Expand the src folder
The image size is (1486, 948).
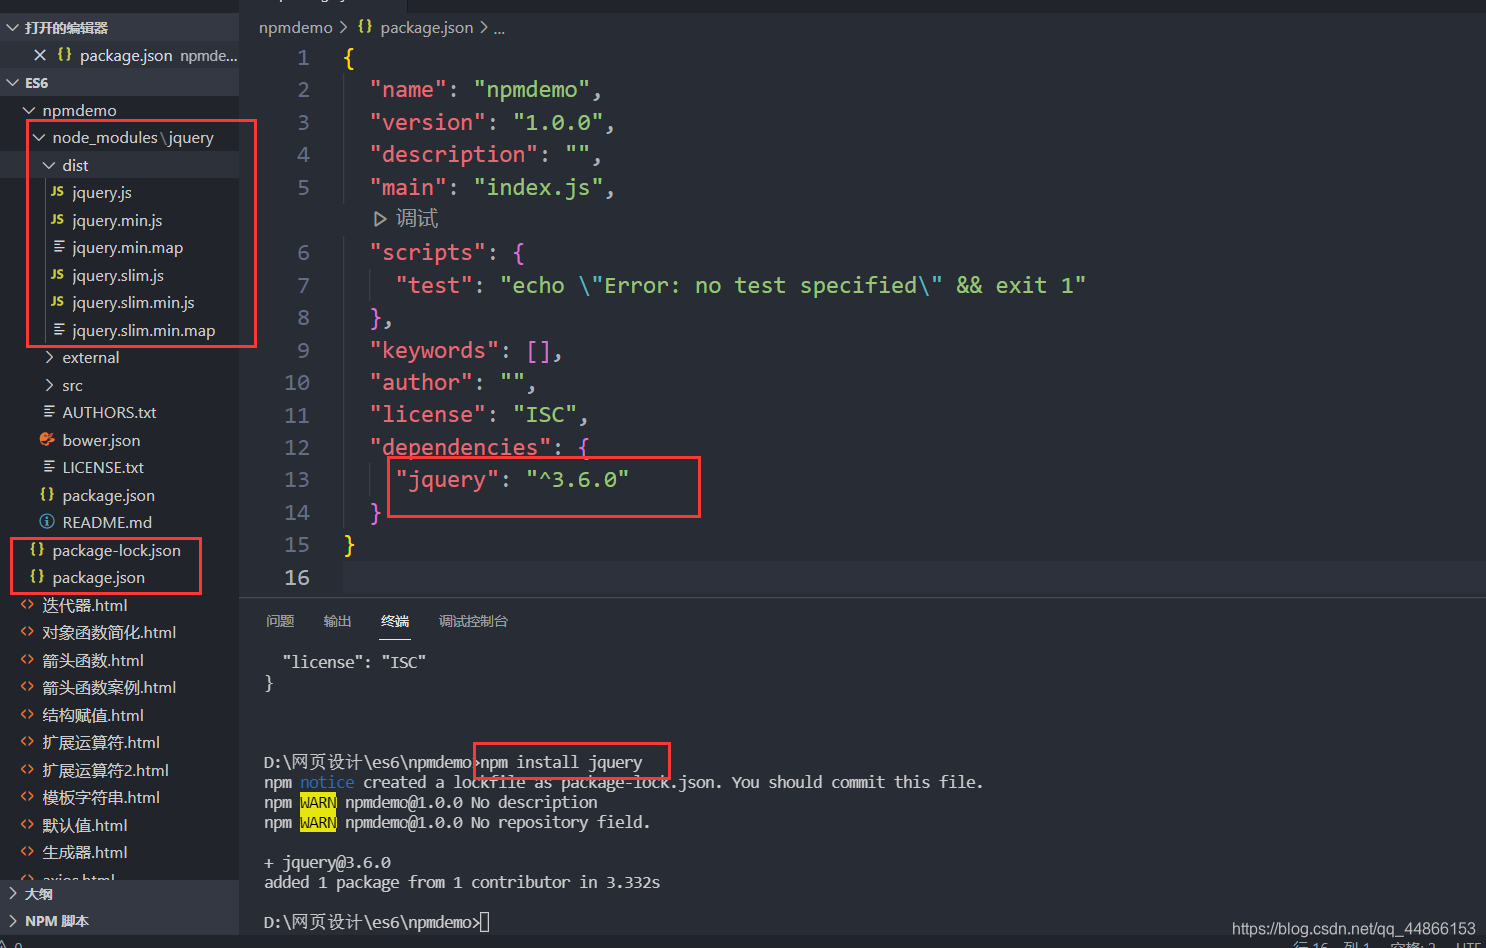coord(49,385)
